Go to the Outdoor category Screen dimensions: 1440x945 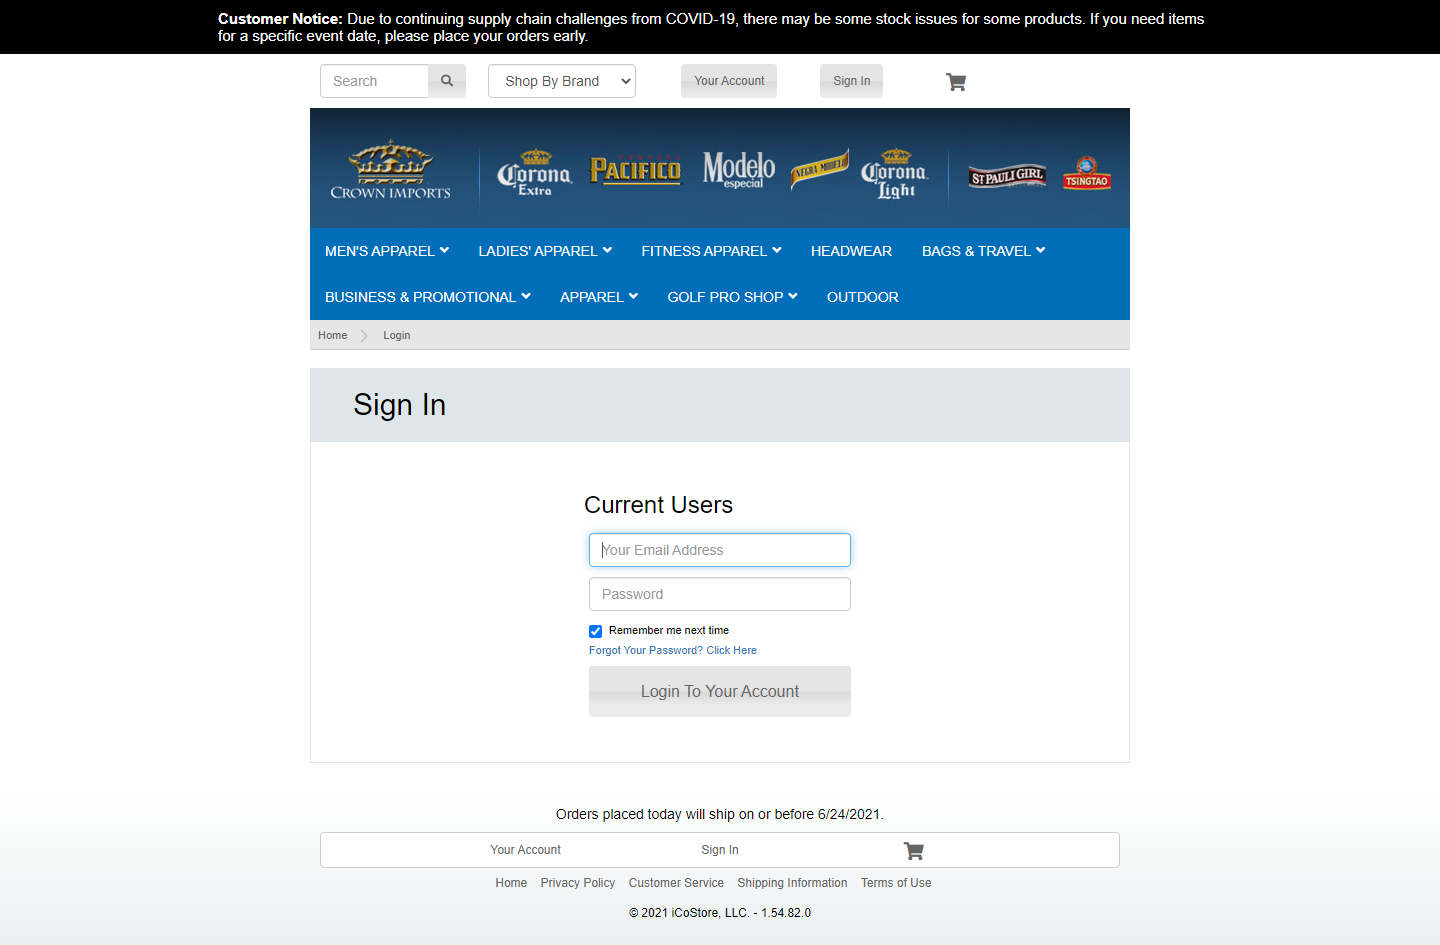coord(862,297)
